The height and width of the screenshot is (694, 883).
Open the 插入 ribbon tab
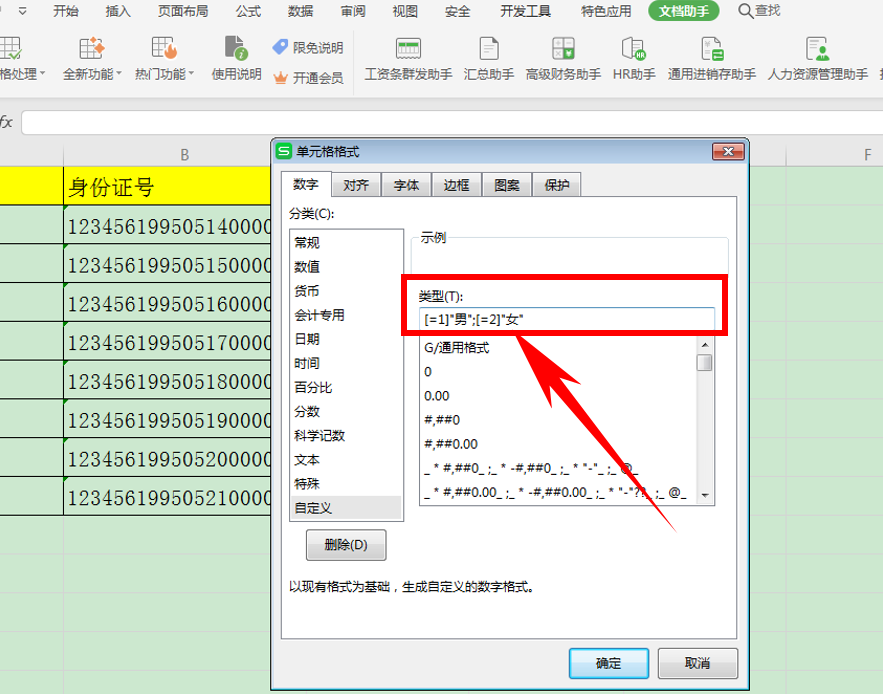[118, 11]
